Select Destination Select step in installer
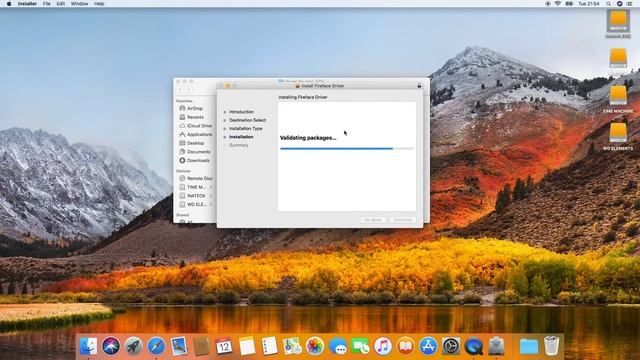640x360 pixels. 247,120
